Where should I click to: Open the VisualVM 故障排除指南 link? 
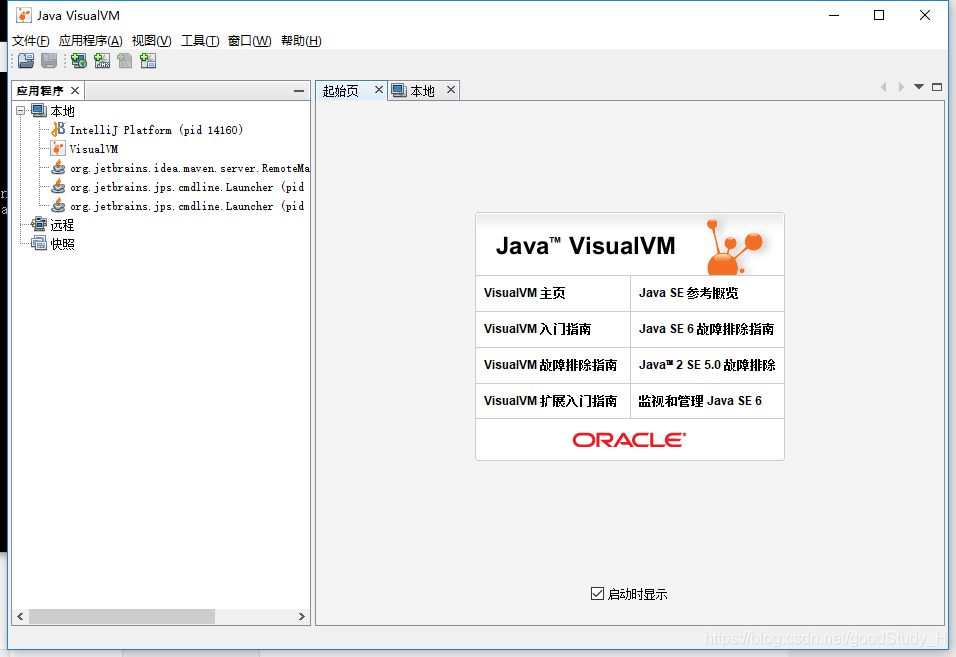550,365
